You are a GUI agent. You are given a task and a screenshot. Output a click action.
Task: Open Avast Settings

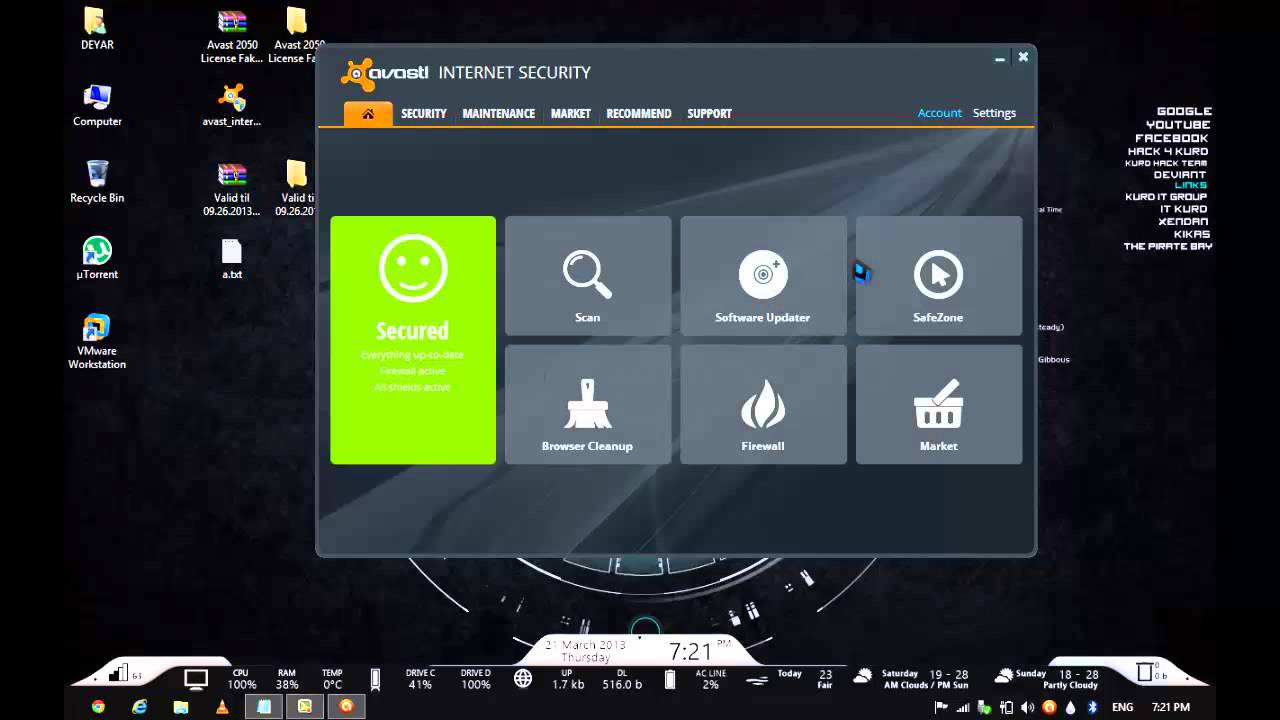tap(994, 113)
